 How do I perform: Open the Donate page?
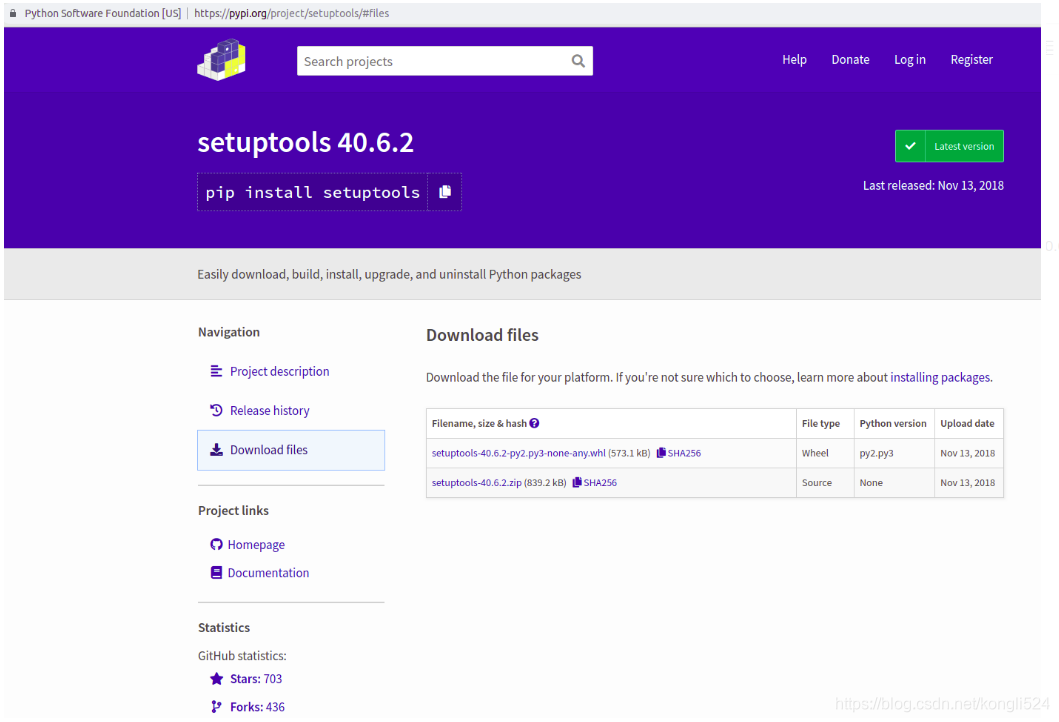(x=850, y=59)
